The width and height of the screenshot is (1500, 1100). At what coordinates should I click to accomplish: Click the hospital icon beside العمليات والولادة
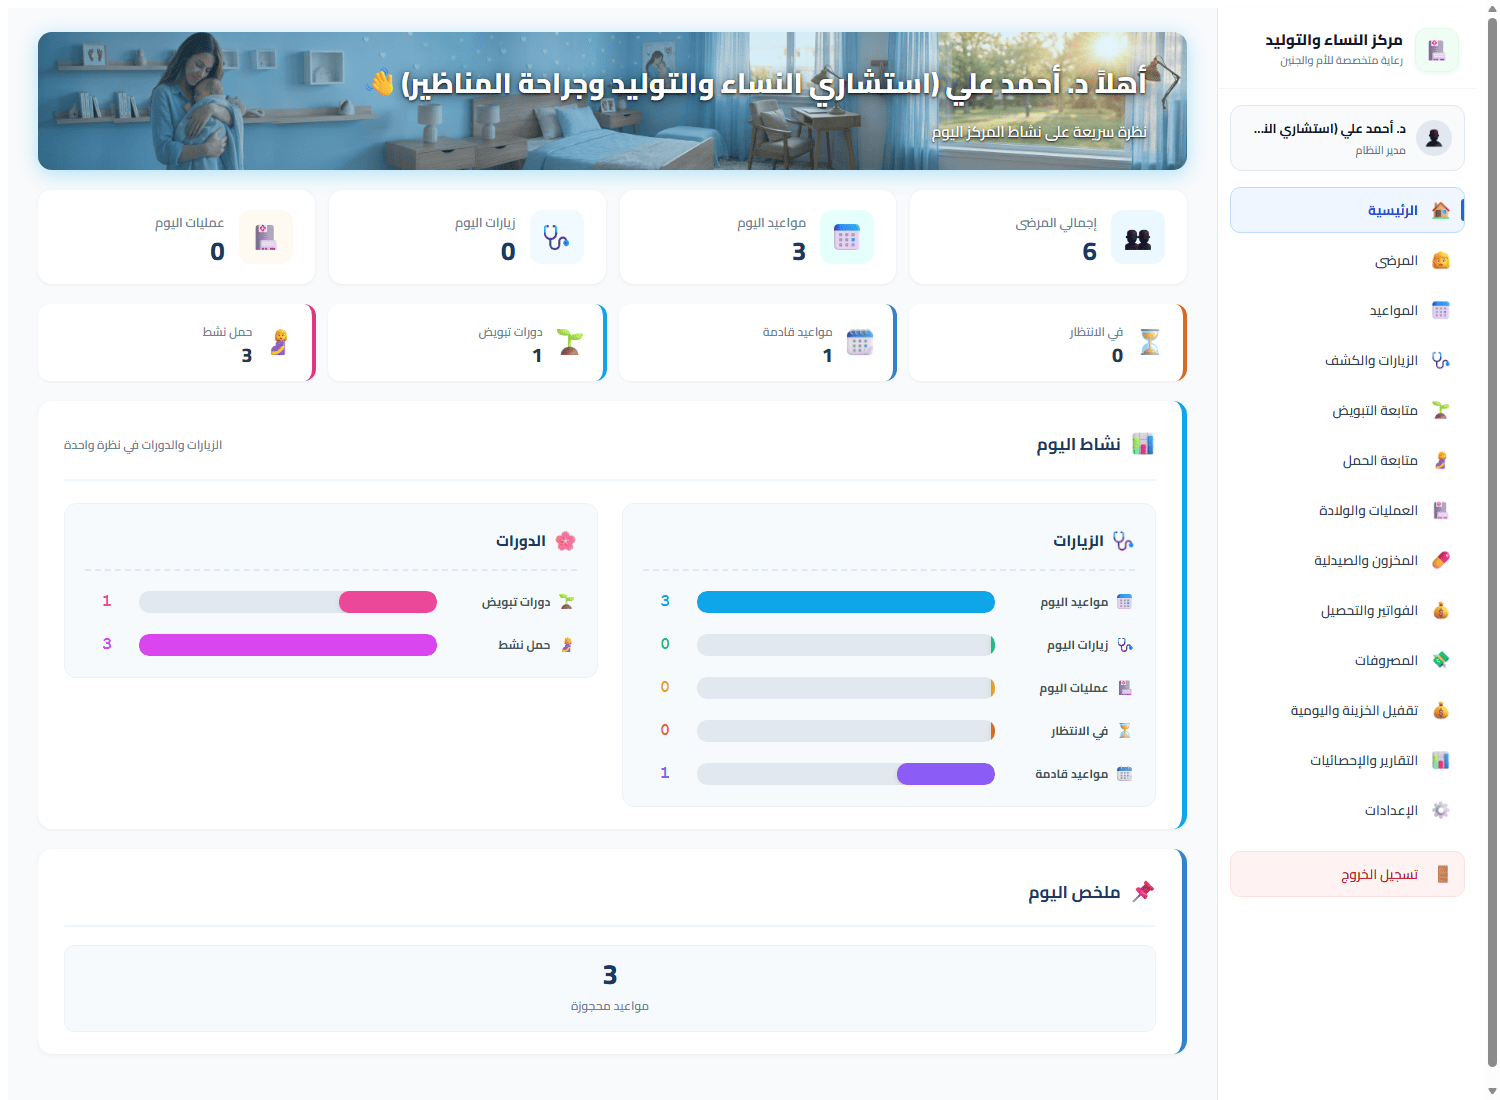pos(1441,510)
